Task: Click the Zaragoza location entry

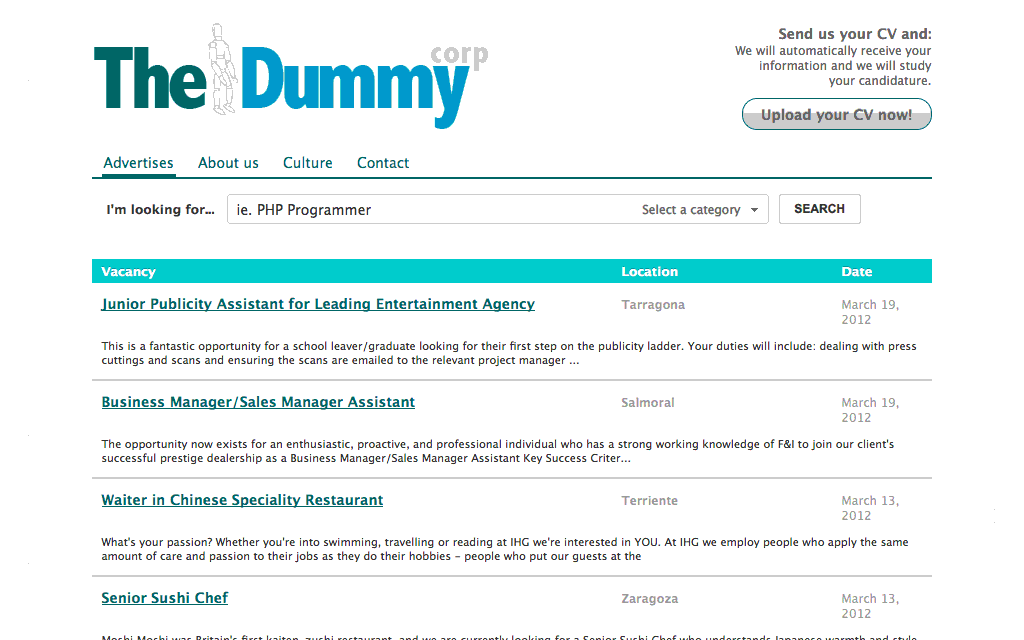Action: [650, 599]
